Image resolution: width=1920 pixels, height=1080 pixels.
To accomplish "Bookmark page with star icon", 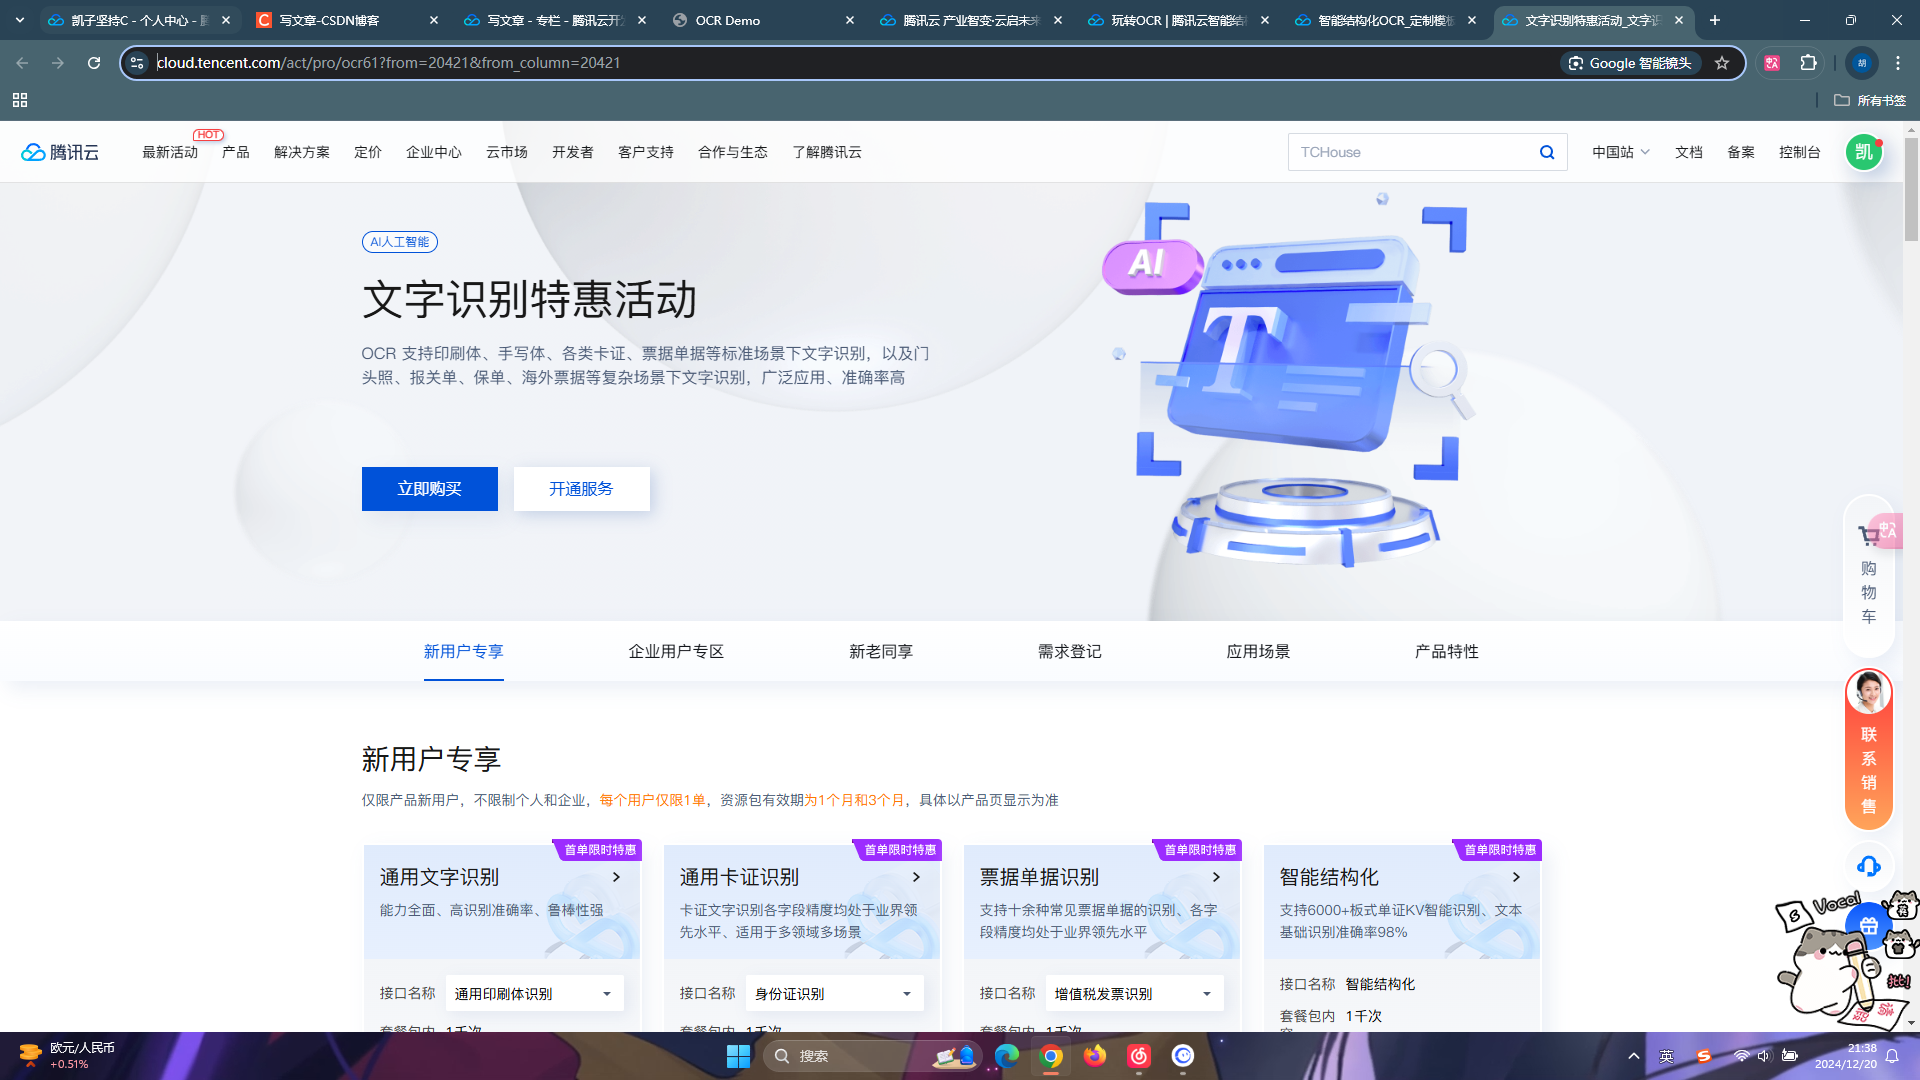I will coord(1722,63).
